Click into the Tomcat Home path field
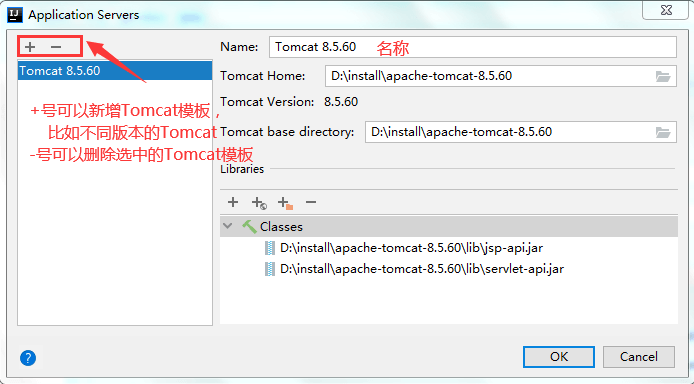The height and width of the screenshot is (384, 694). [x=489, y=76]
